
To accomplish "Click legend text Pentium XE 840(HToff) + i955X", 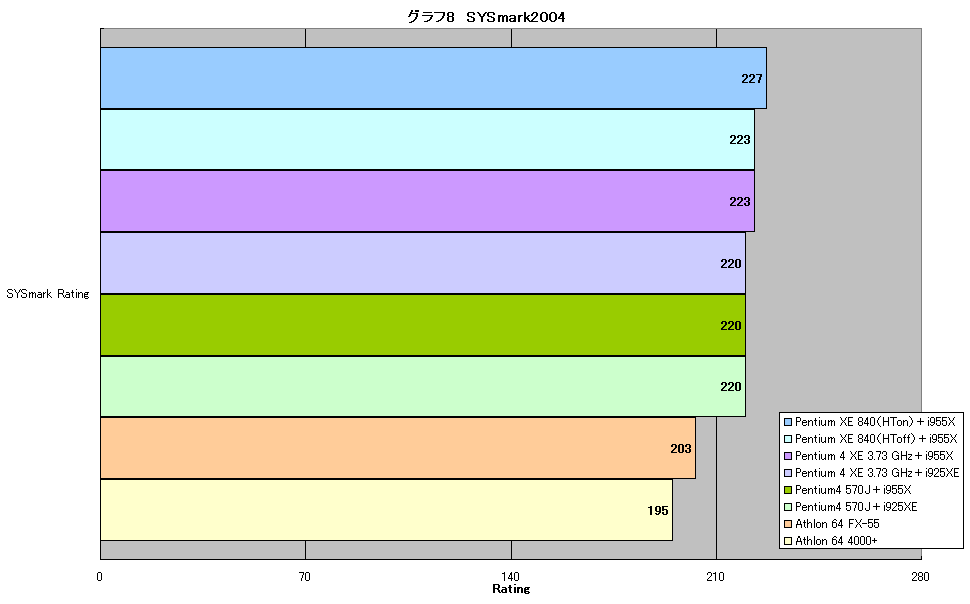I will [x=876, y=439].
